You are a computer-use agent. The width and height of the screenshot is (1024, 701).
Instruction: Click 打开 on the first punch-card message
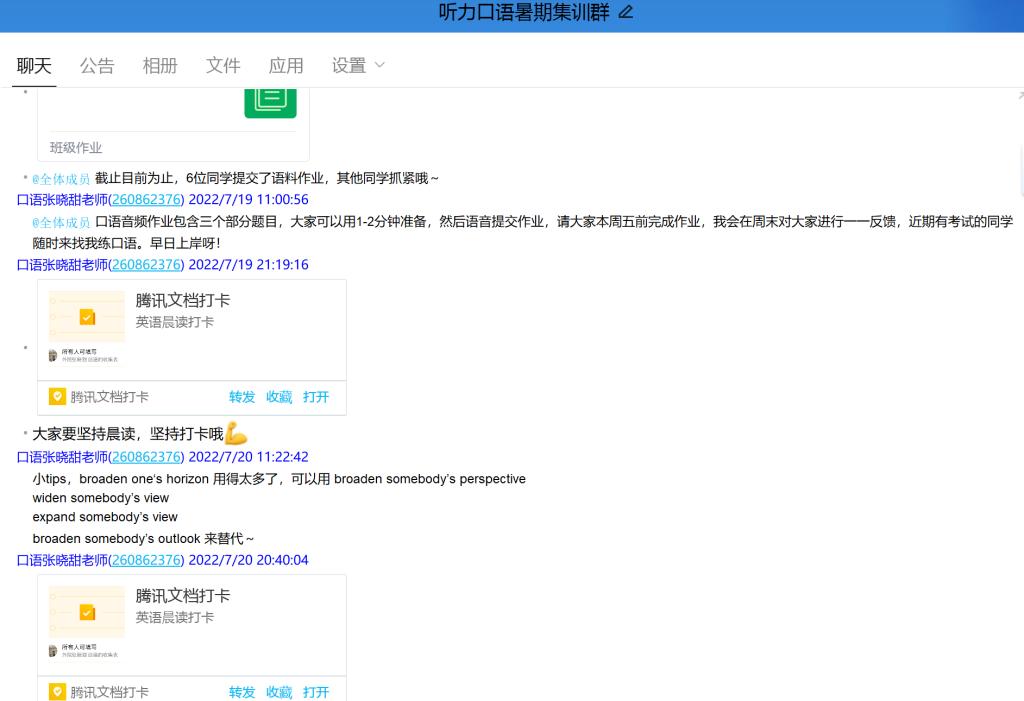click(x=316, y=397)
